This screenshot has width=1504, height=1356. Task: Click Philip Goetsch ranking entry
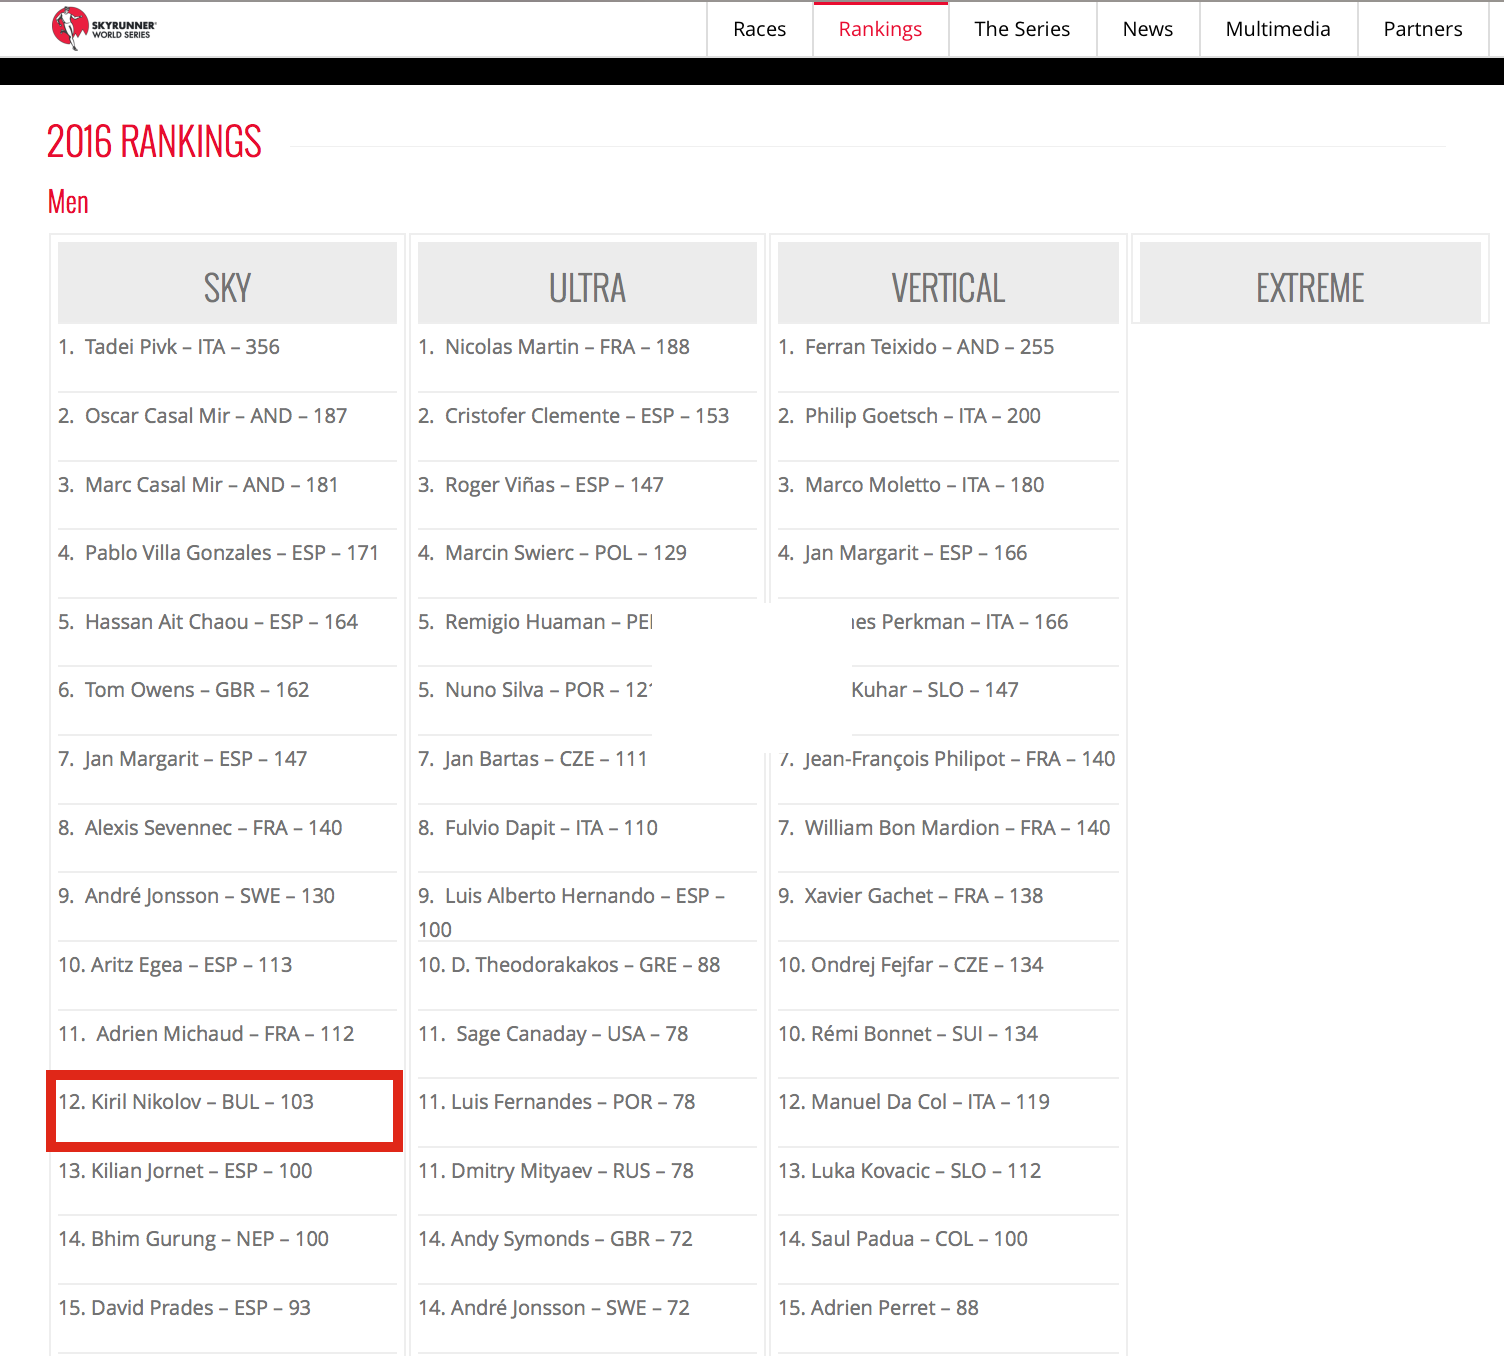coord(909,416)
